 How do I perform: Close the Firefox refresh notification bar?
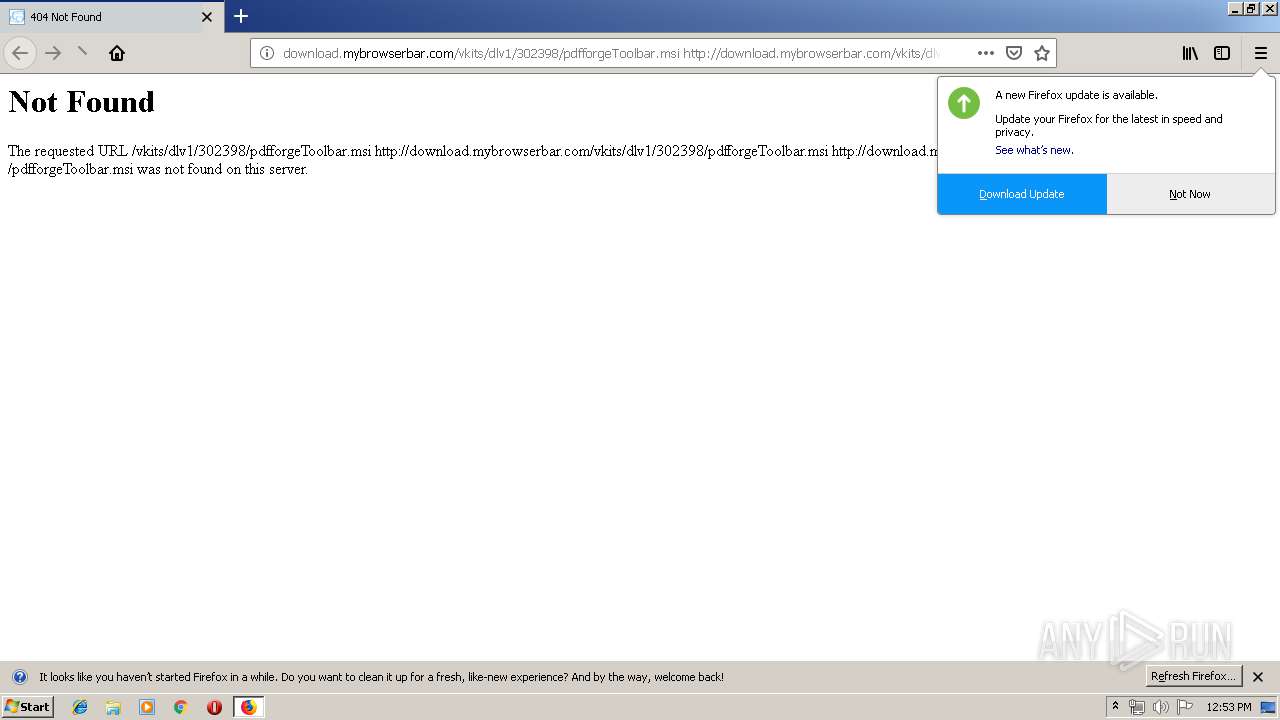click(x=1258, y=677)
